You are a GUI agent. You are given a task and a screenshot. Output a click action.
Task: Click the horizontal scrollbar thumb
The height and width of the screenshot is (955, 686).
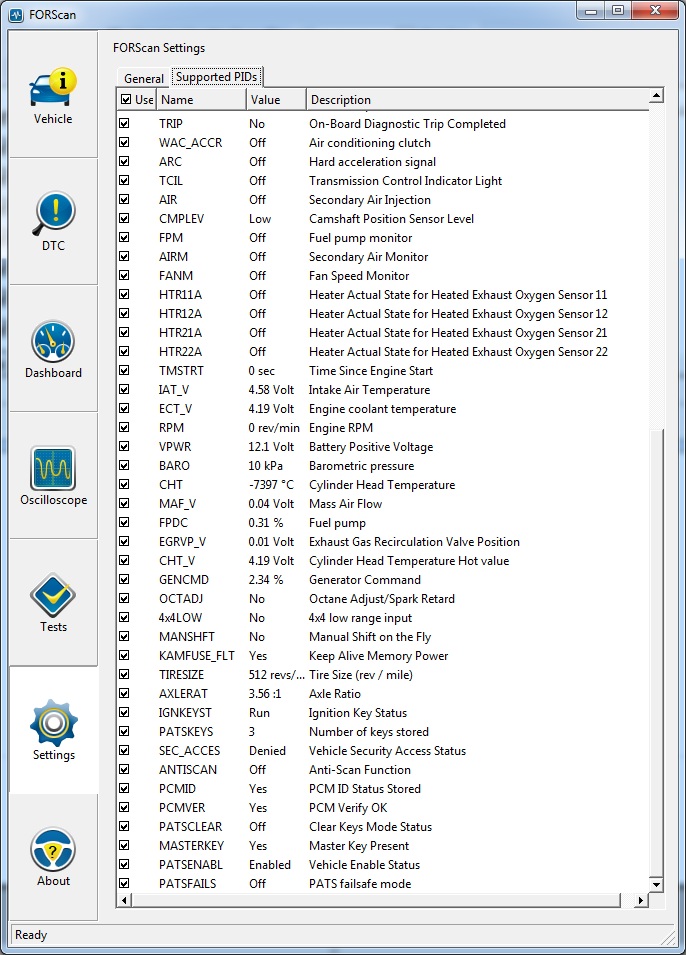coord(376,900)
